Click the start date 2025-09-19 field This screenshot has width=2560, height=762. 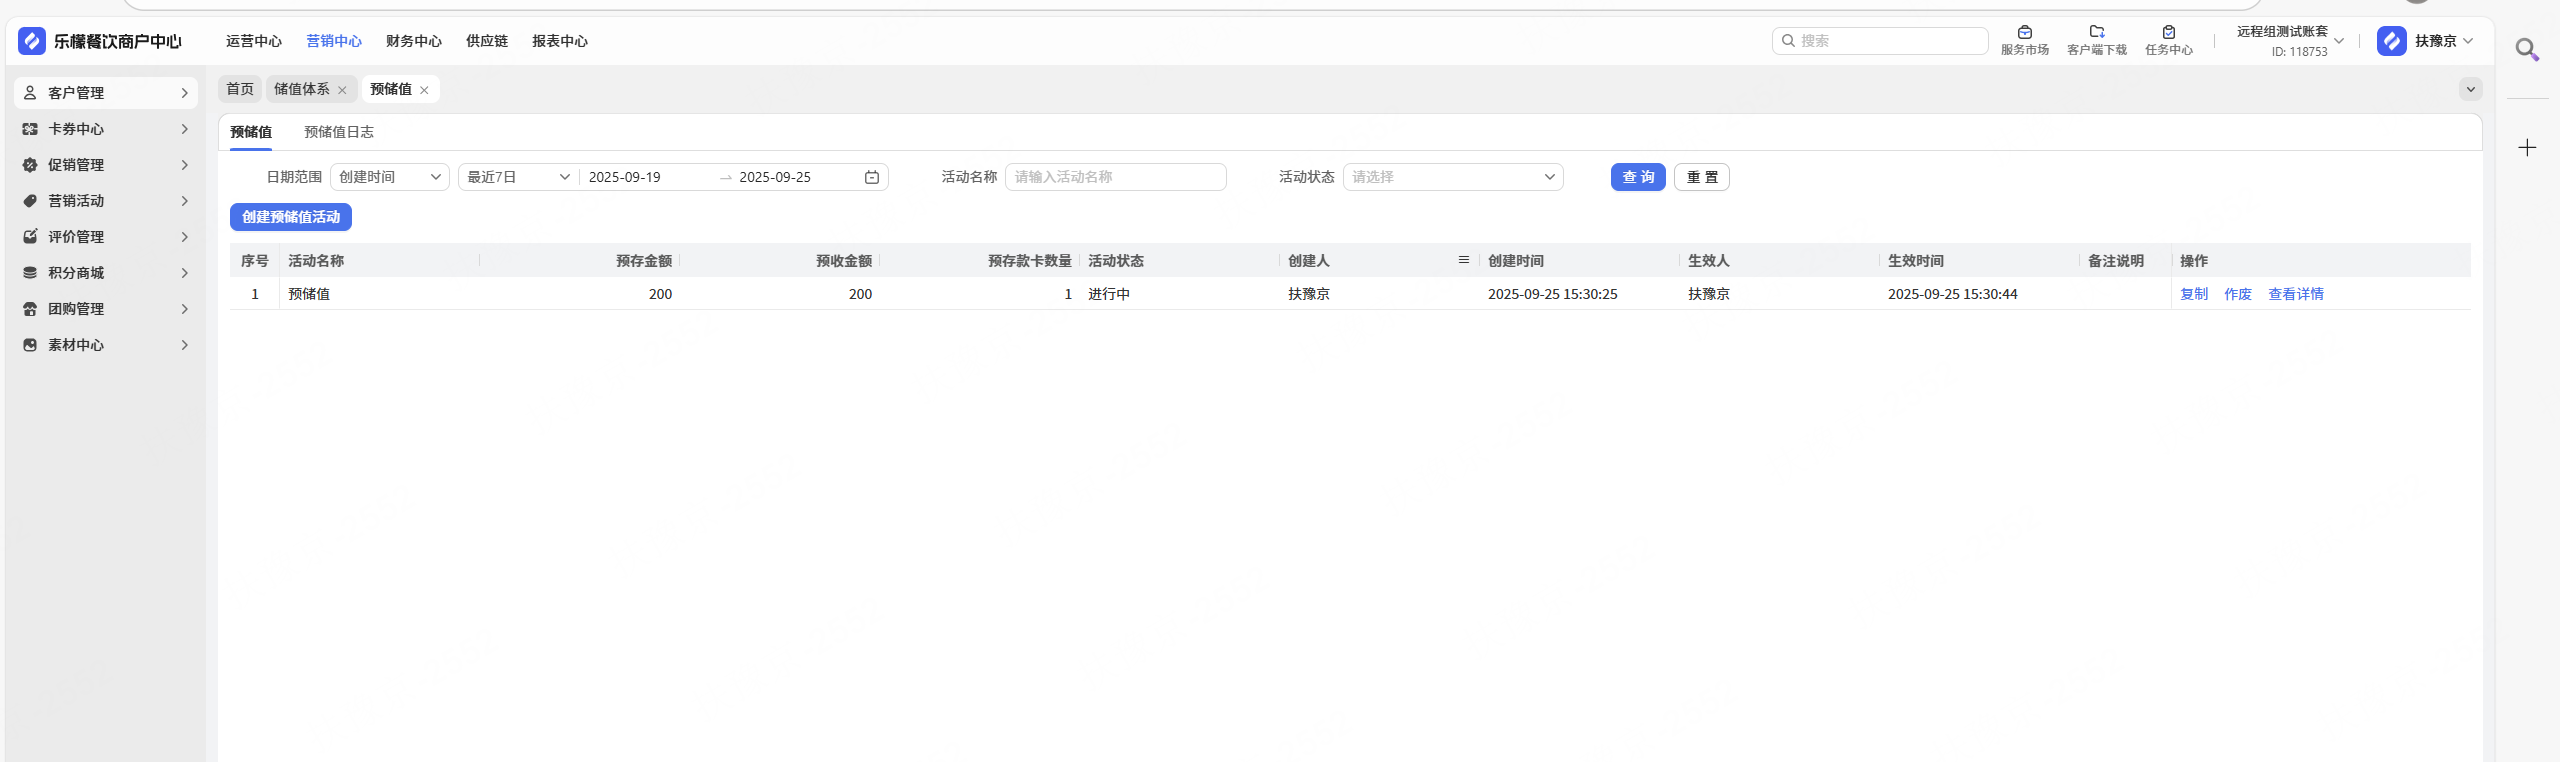pos(625,177)
